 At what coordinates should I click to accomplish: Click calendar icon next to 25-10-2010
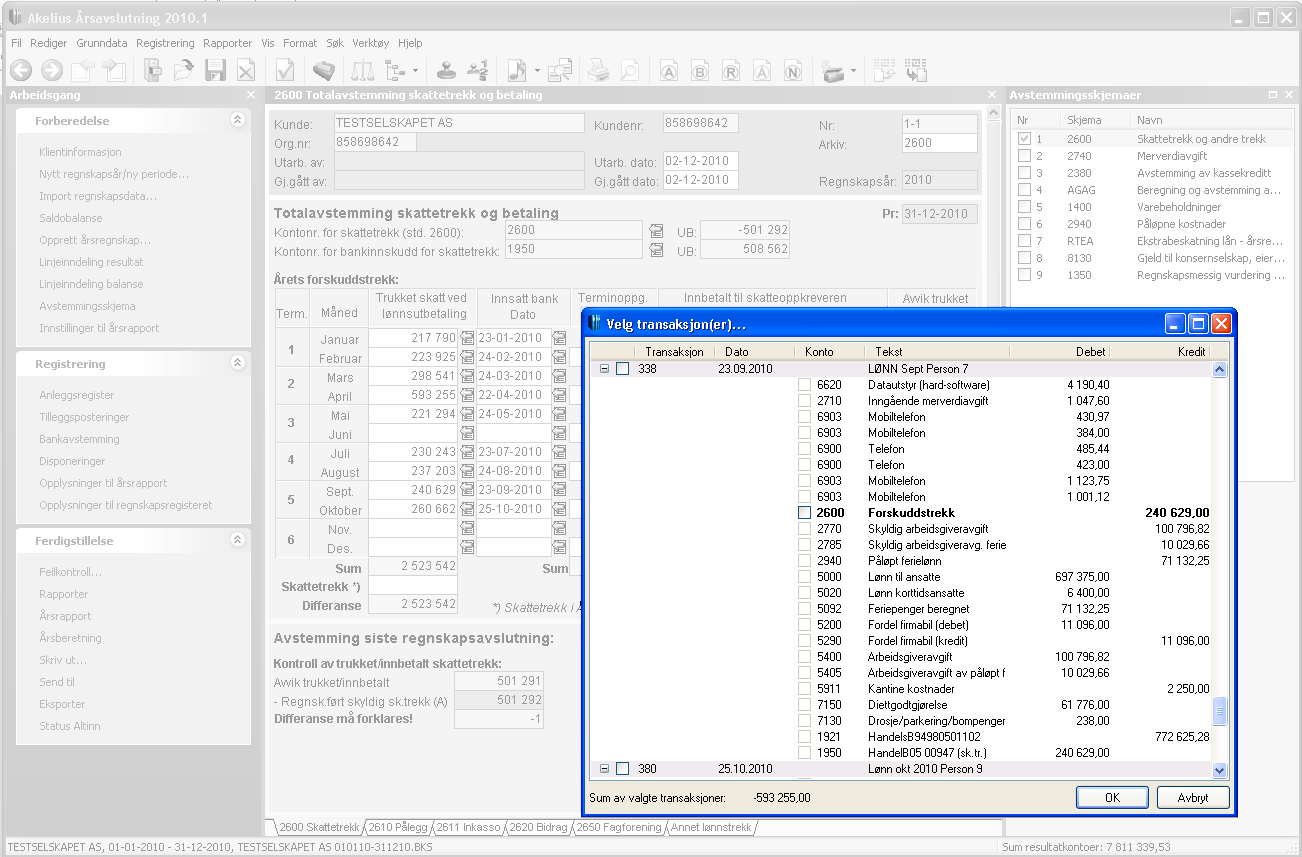point(560,509)
